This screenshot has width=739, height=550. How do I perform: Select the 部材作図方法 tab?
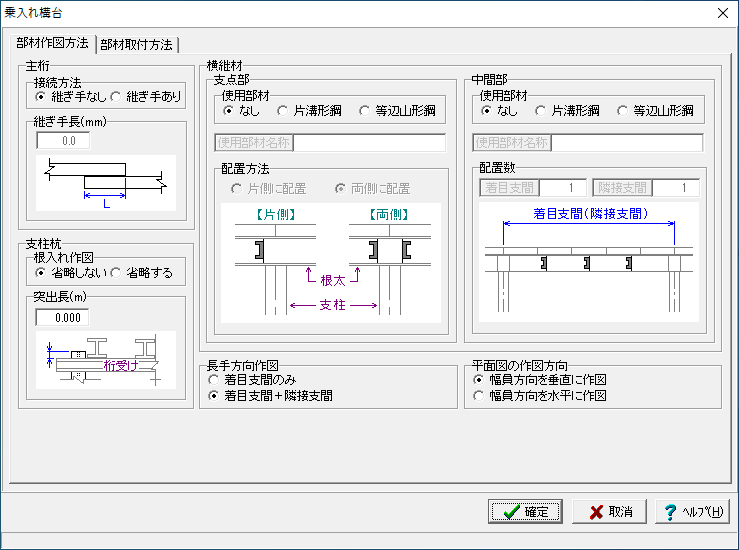(x=52, y=43)
